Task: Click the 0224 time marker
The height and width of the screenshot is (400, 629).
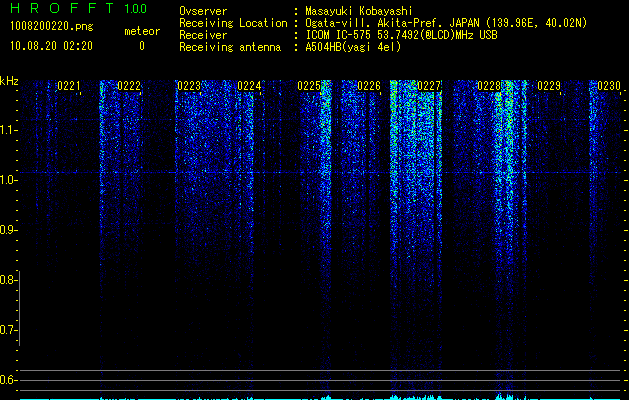Action: tap(249, 86)
